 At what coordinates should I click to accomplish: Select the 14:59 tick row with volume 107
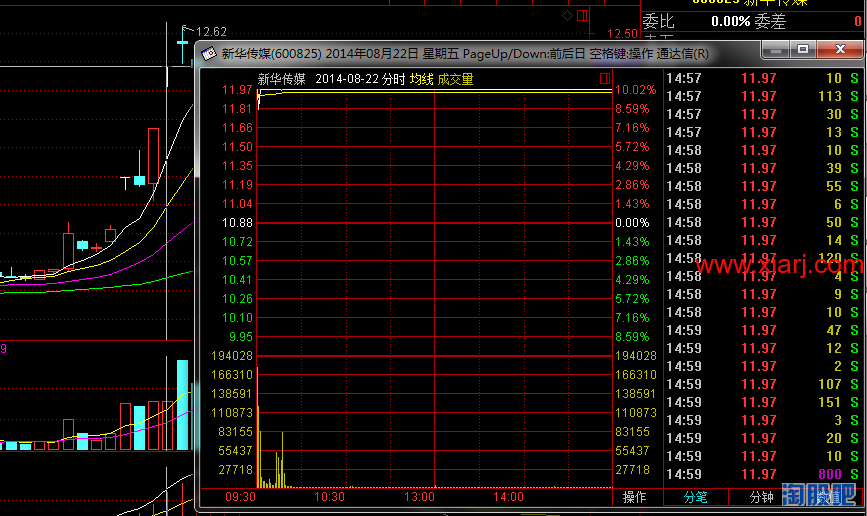click(x=762, y=384)
